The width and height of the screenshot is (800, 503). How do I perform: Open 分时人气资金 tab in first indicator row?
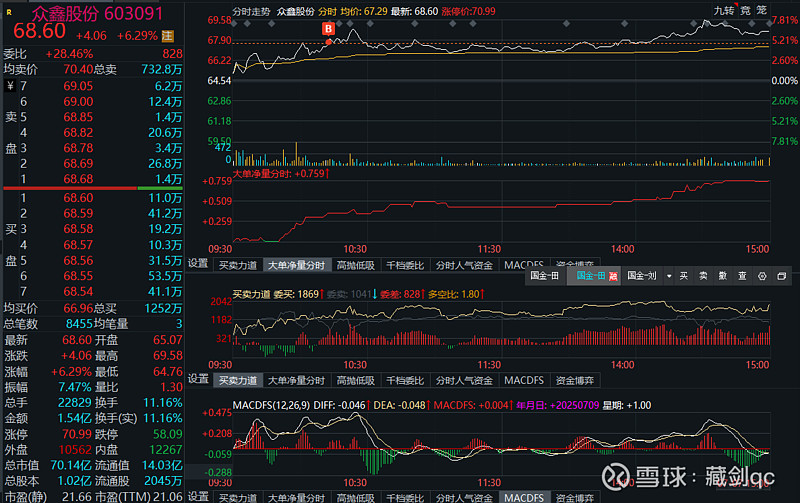464,265
